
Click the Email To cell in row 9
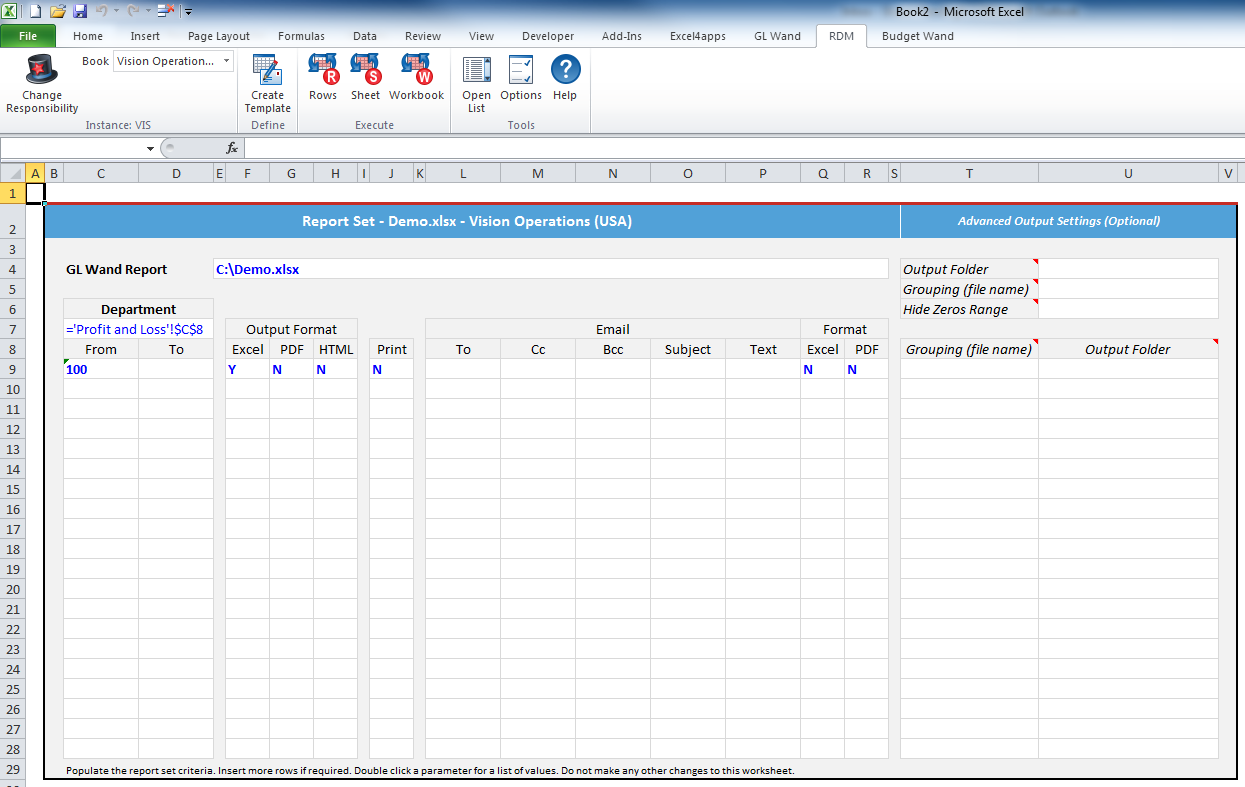tap(463, 369)
